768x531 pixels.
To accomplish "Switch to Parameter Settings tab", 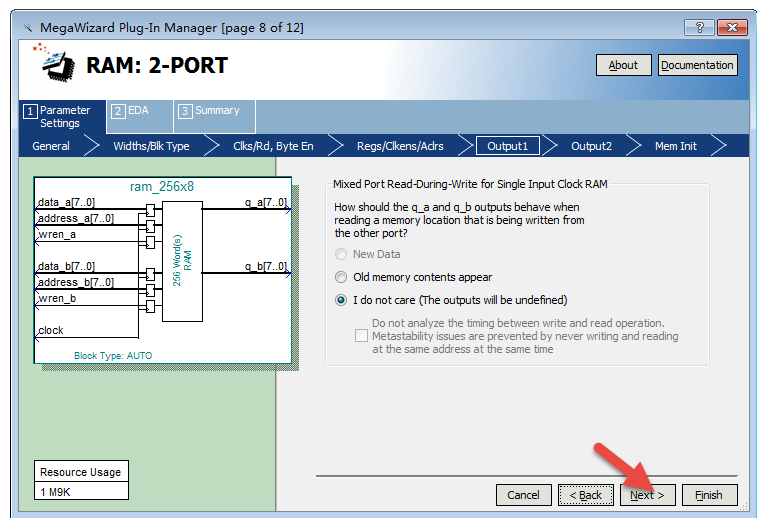I will [x=62, y=117].
